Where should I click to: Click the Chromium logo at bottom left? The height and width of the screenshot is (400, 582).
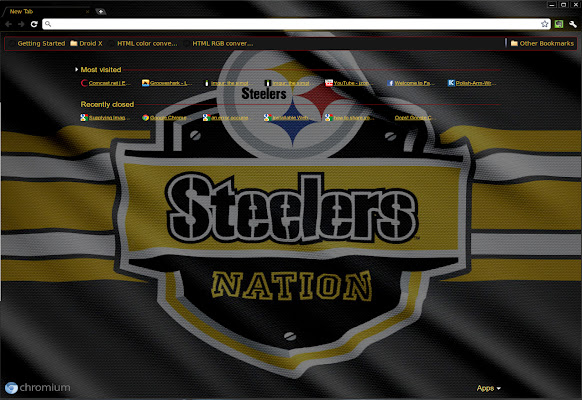tap(11, 388)
